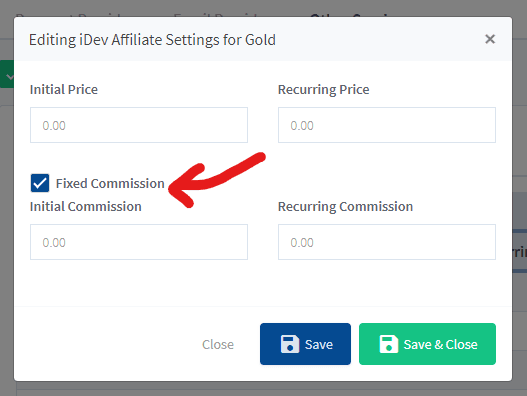Select the Initial Commission input box
527x396 pixels.
click(x=139, y=242)
